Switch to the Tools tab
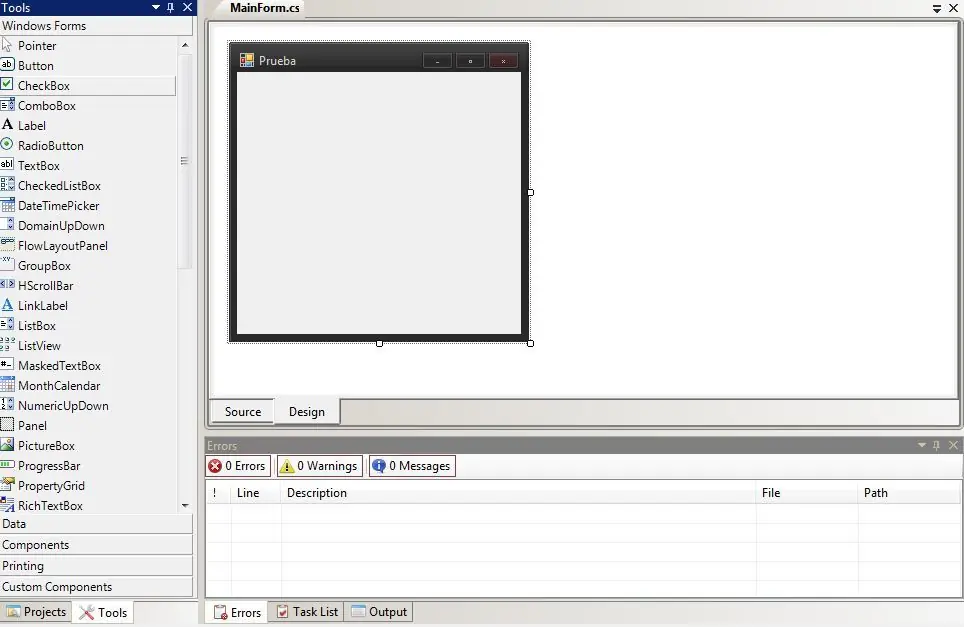 pyautogui.click(x=103, y=612)
